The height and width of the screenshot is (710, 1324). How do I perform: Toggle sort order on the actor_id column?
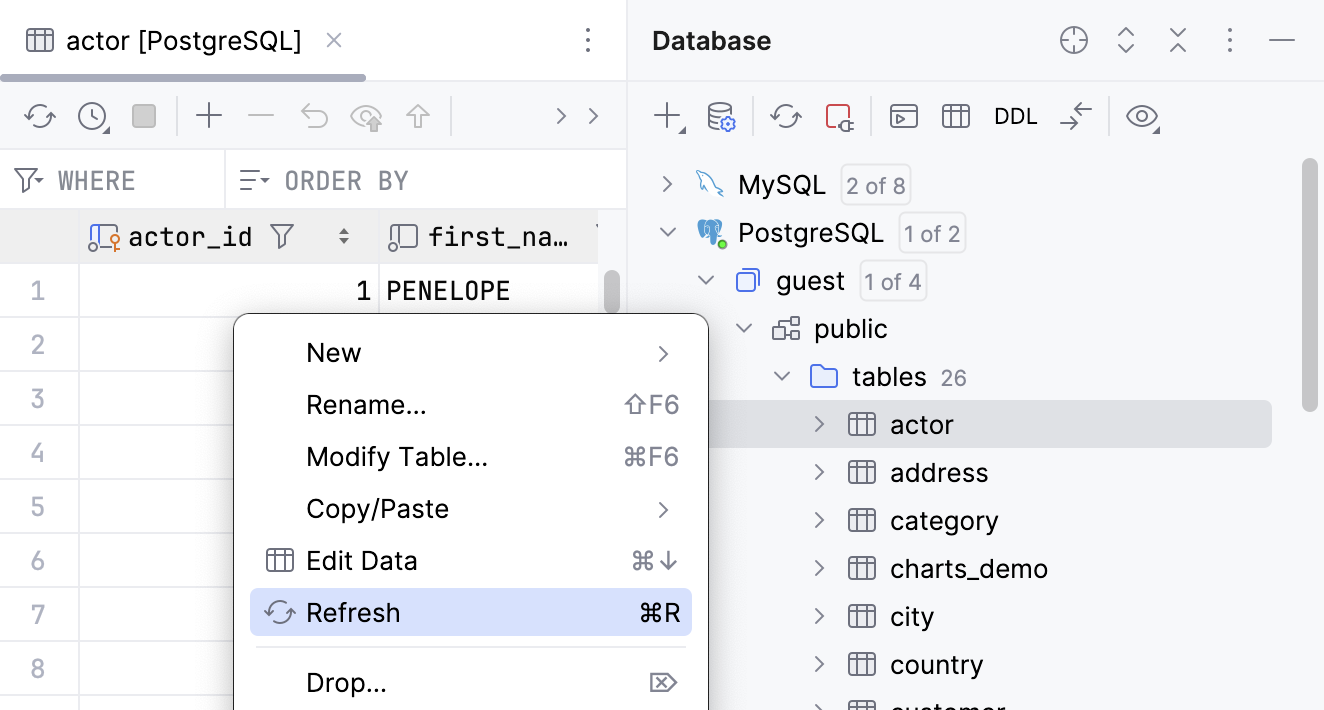coord(343,236)
